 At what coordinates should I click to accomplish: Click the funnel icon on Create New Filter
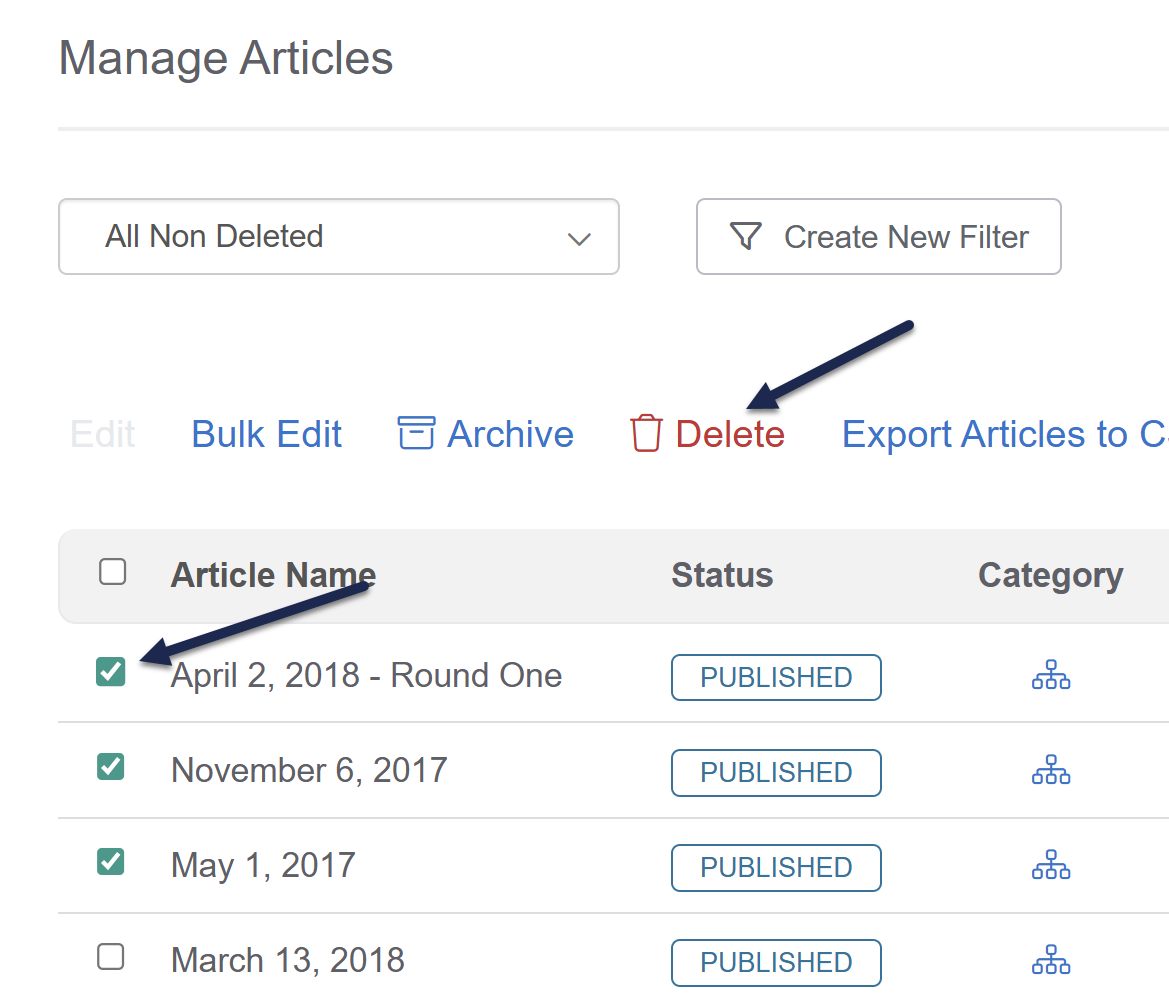coord(746,236)
